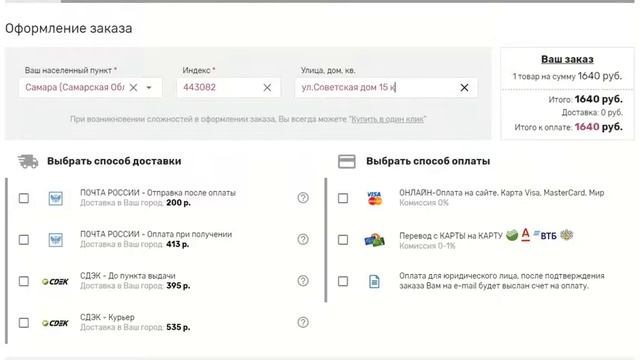640x360 pixels.
Task: Click the credit card payment header icon
Action: (x=347, y=161)
